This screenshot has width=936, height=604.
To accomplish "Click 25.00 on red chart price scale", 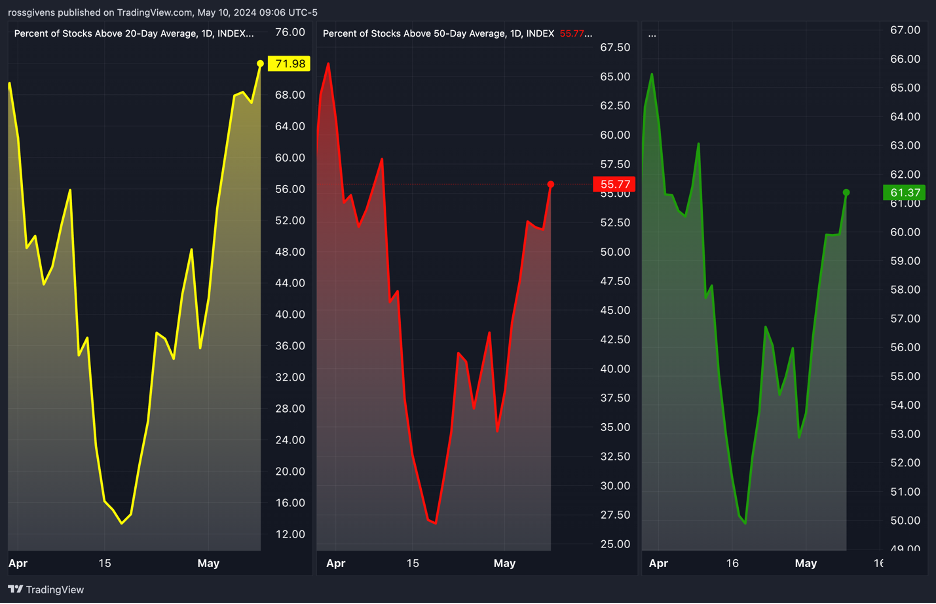I will click(615, 544).
